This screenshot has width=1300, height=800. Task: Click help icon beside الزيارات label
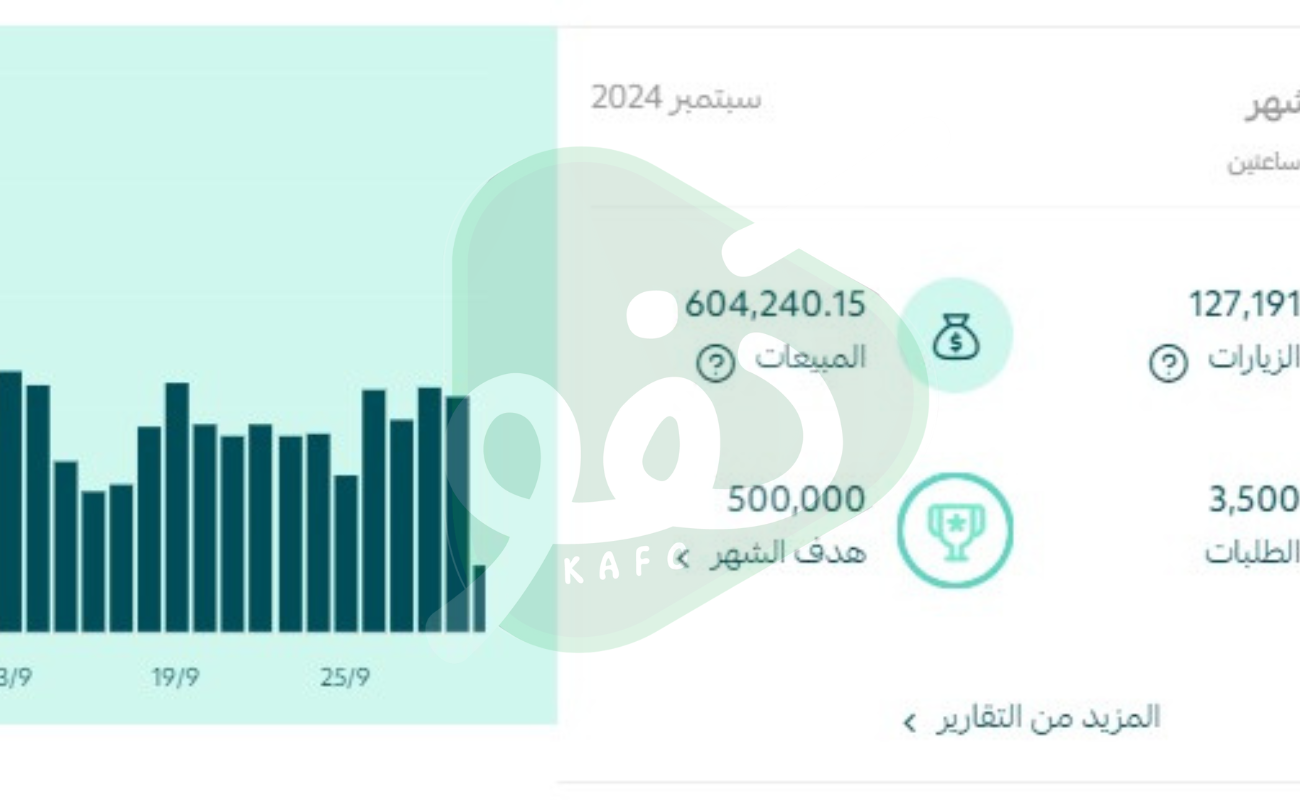pos(1167,364)
